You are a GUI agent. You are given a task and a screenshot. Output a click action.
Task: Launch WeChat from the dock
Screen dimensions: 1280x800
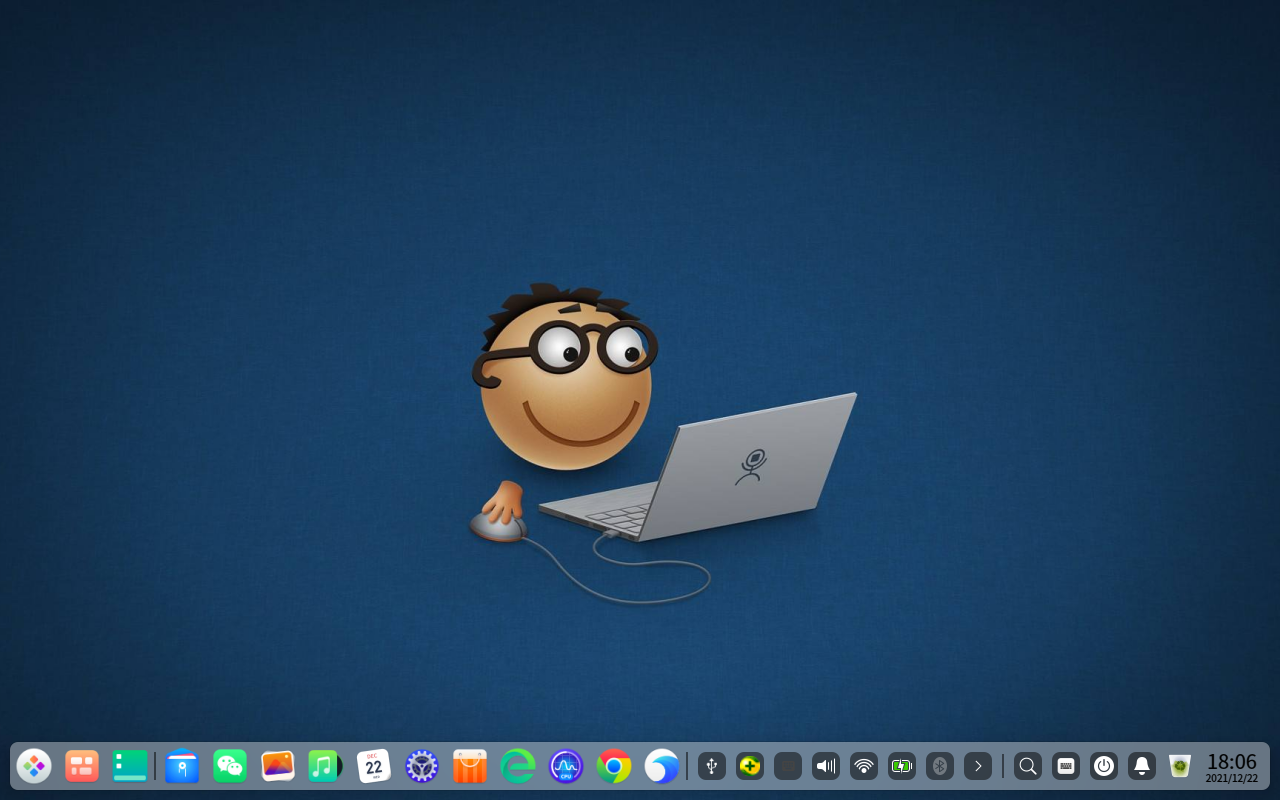(x=230, y=766)
